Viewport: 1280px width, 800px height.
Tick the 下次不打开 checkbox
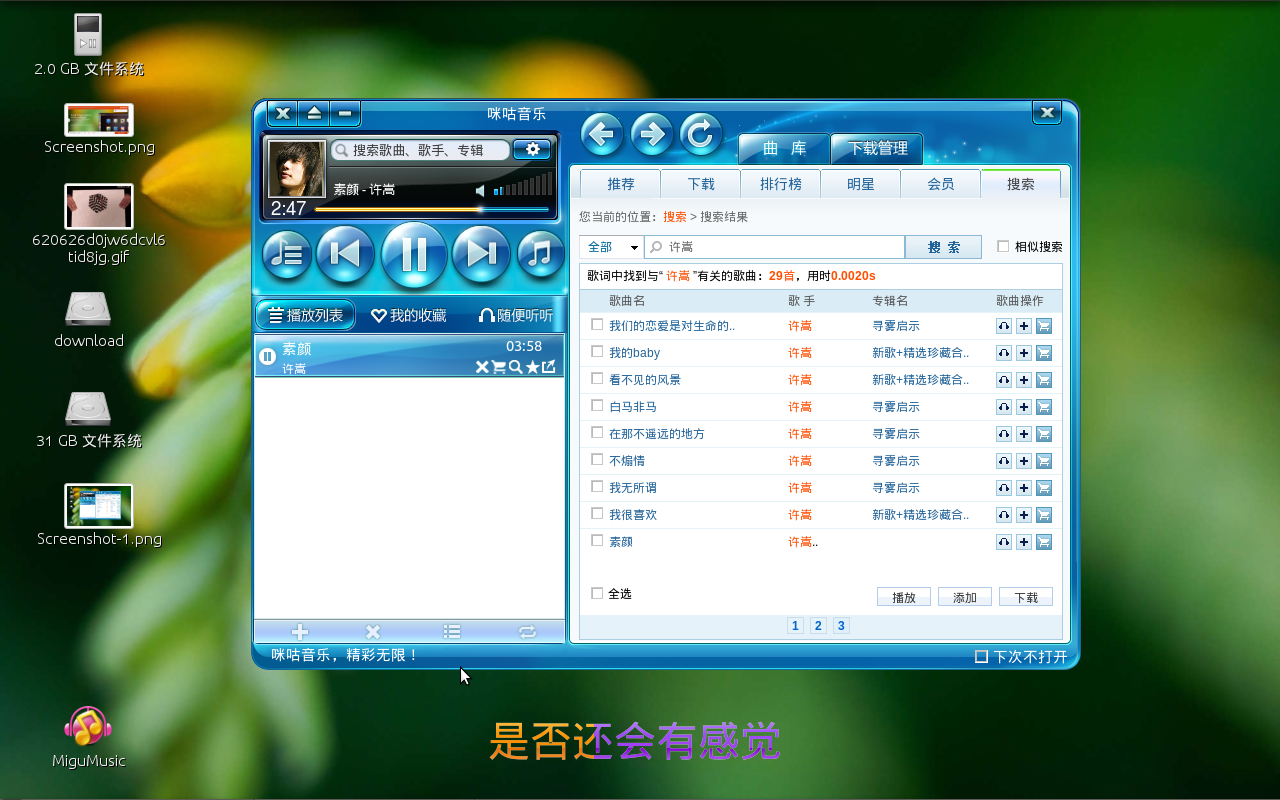tap(981, 657)
